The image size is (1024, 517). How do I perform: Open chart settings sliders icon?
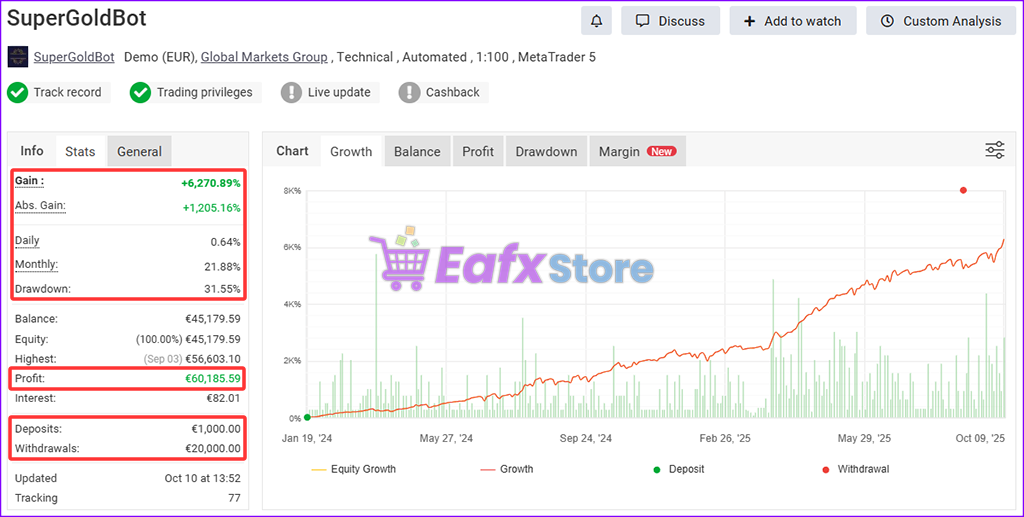coord(995,150)
